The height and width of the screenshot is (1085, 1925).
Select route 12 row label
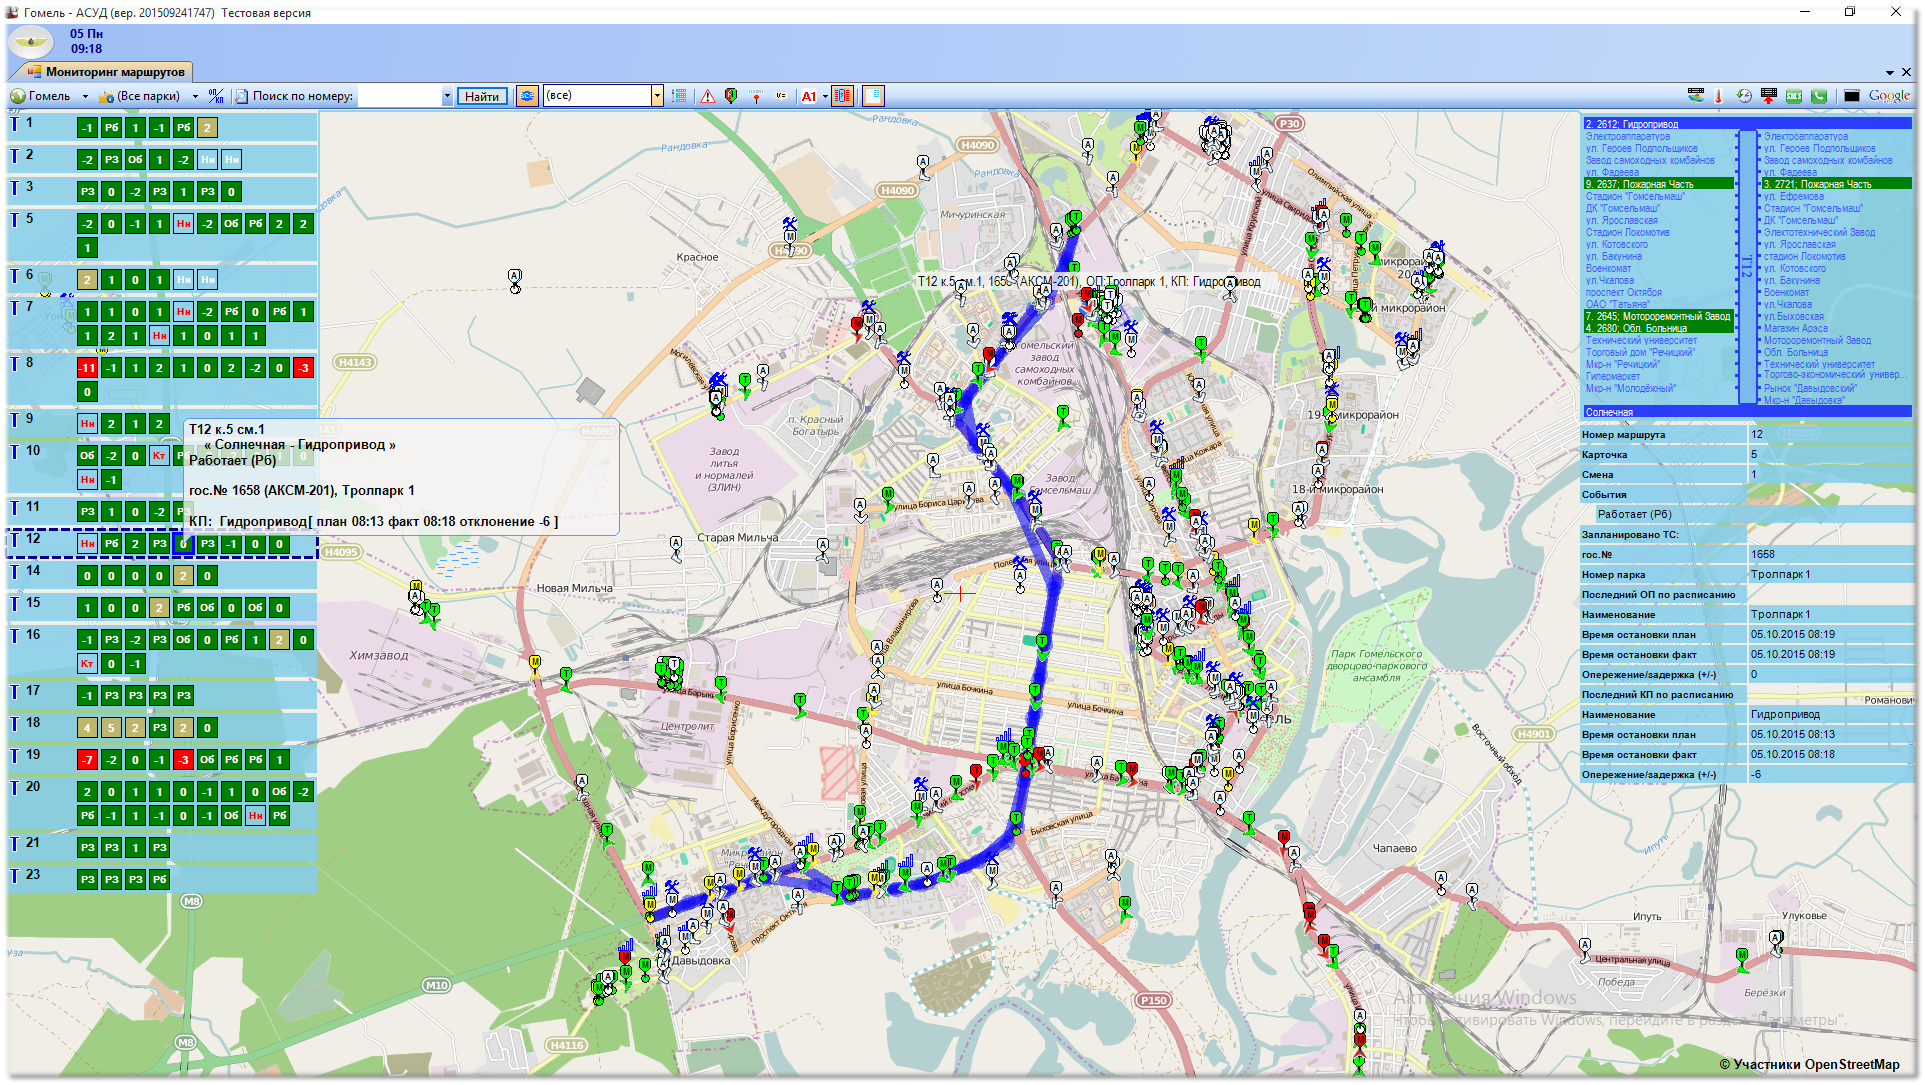coord(33,539)
